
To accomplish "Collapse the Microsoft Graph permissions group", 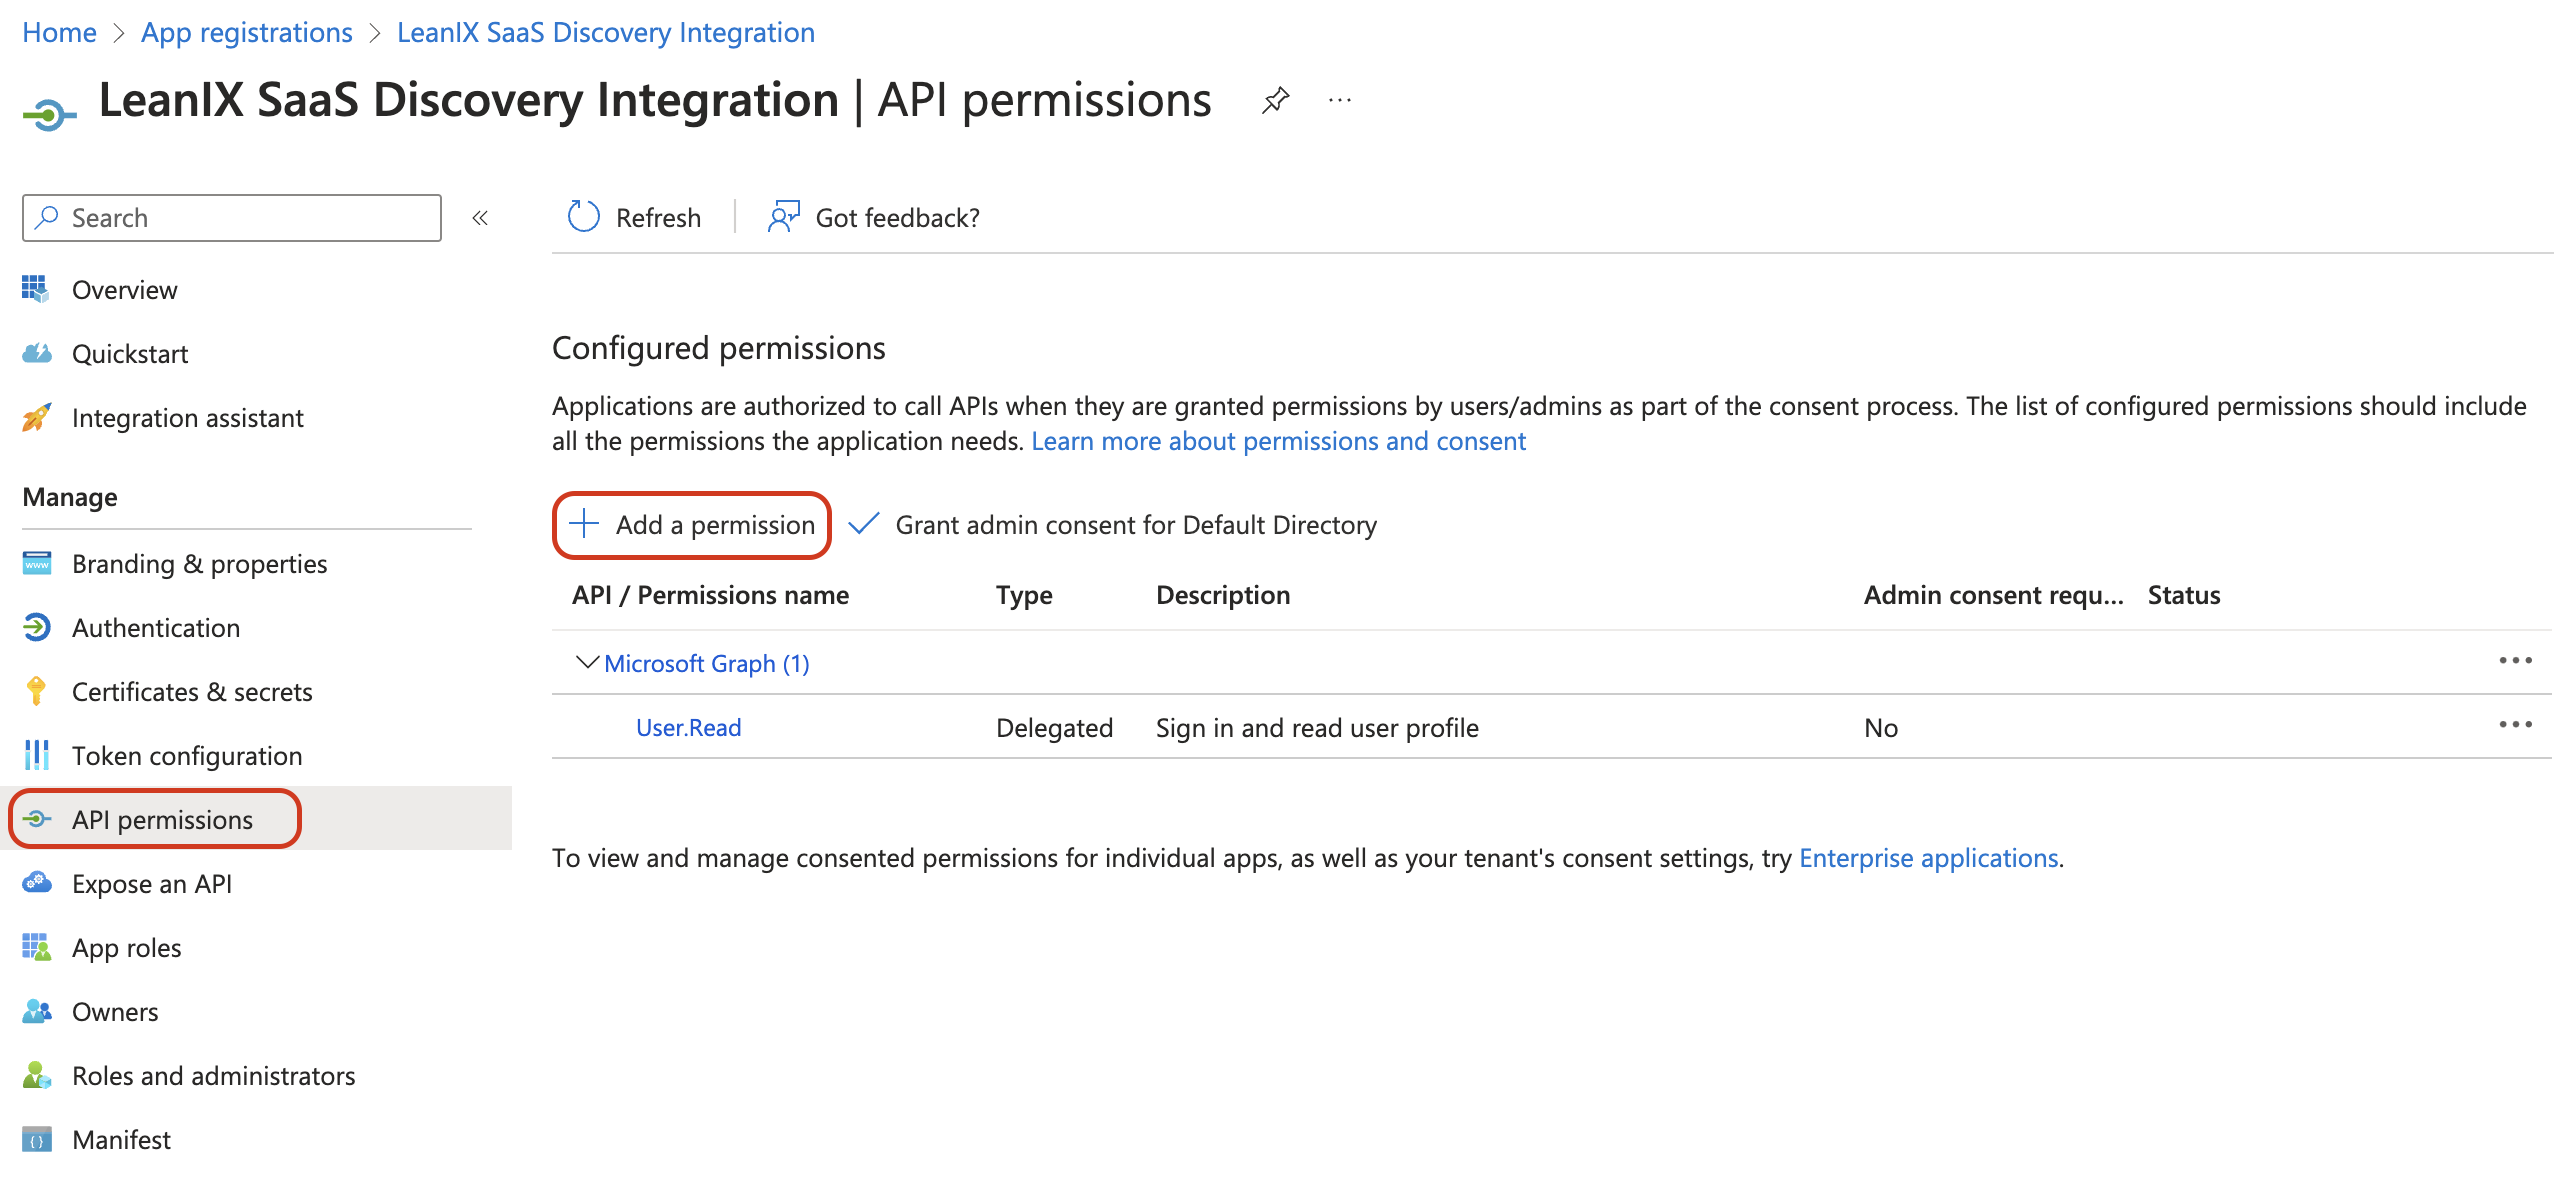I will coord(587,662).
